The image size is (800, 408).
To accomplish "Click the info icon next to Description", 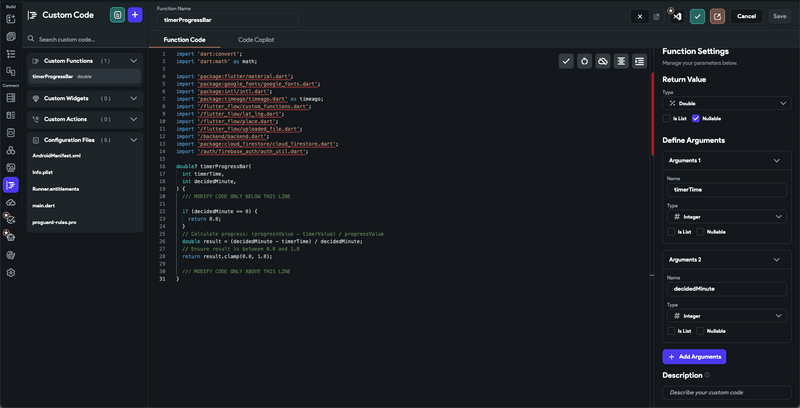I will click(707, 375).
